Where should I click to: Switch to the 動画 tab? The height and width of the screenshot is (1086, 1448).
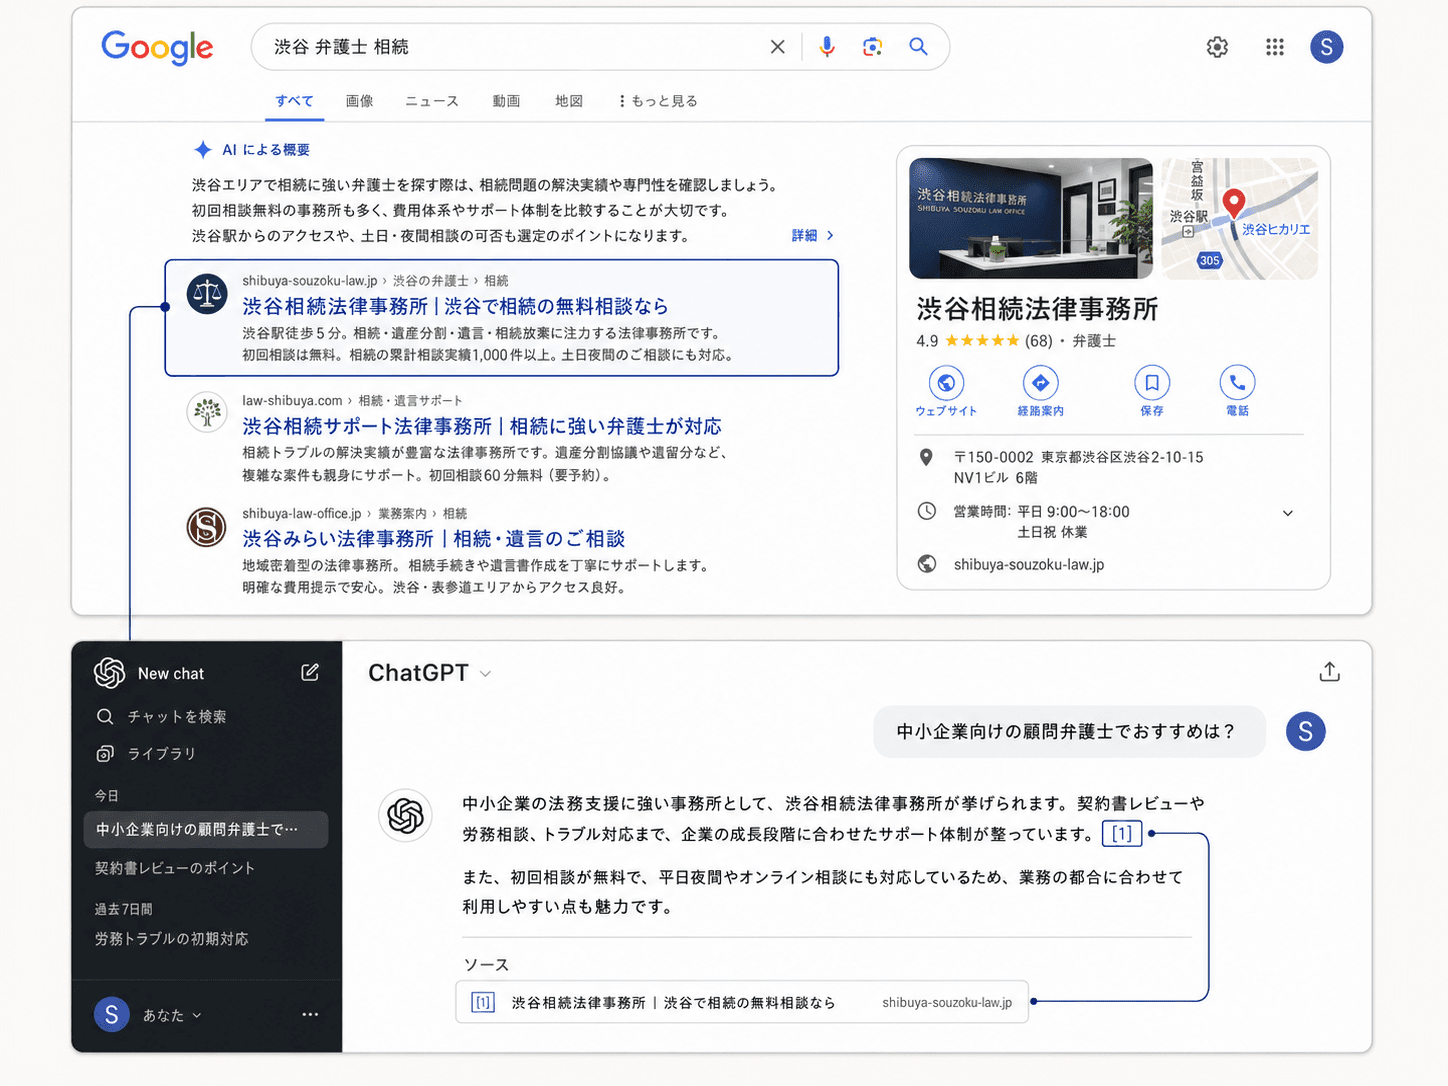click(x=506, y=101)
